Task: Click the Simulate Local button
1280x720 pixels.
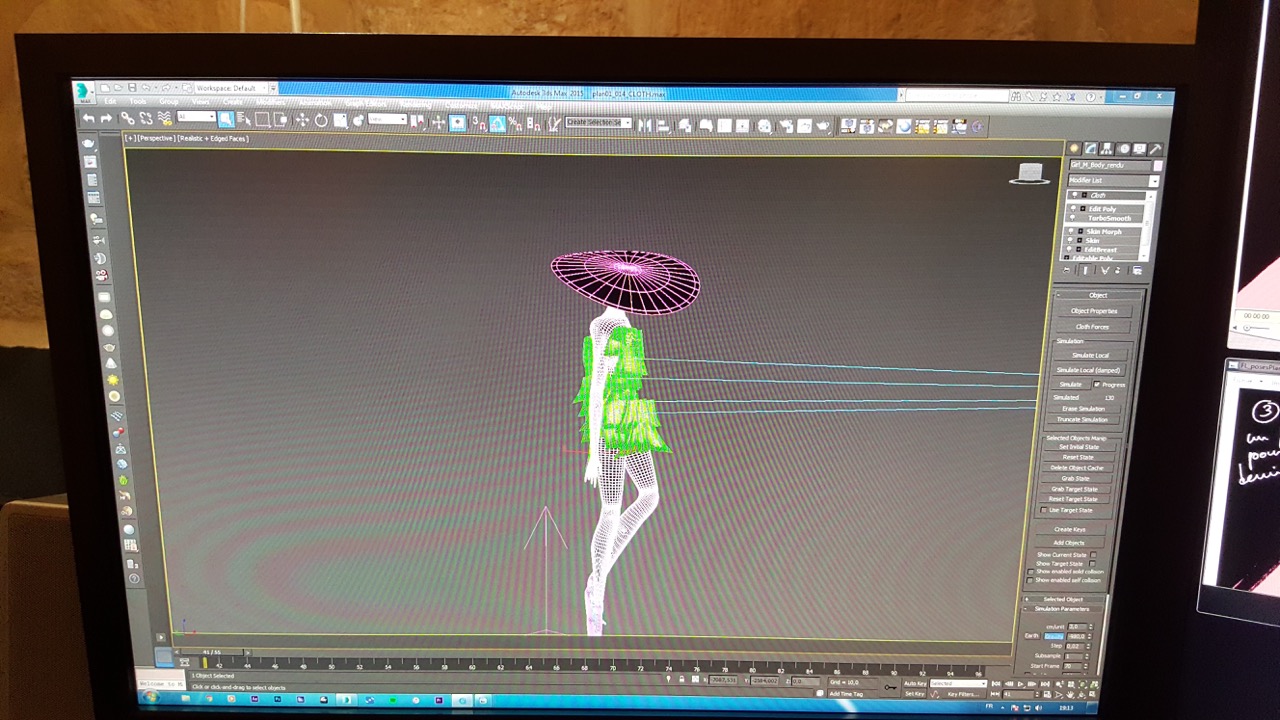Action: tap(1089, 355)
